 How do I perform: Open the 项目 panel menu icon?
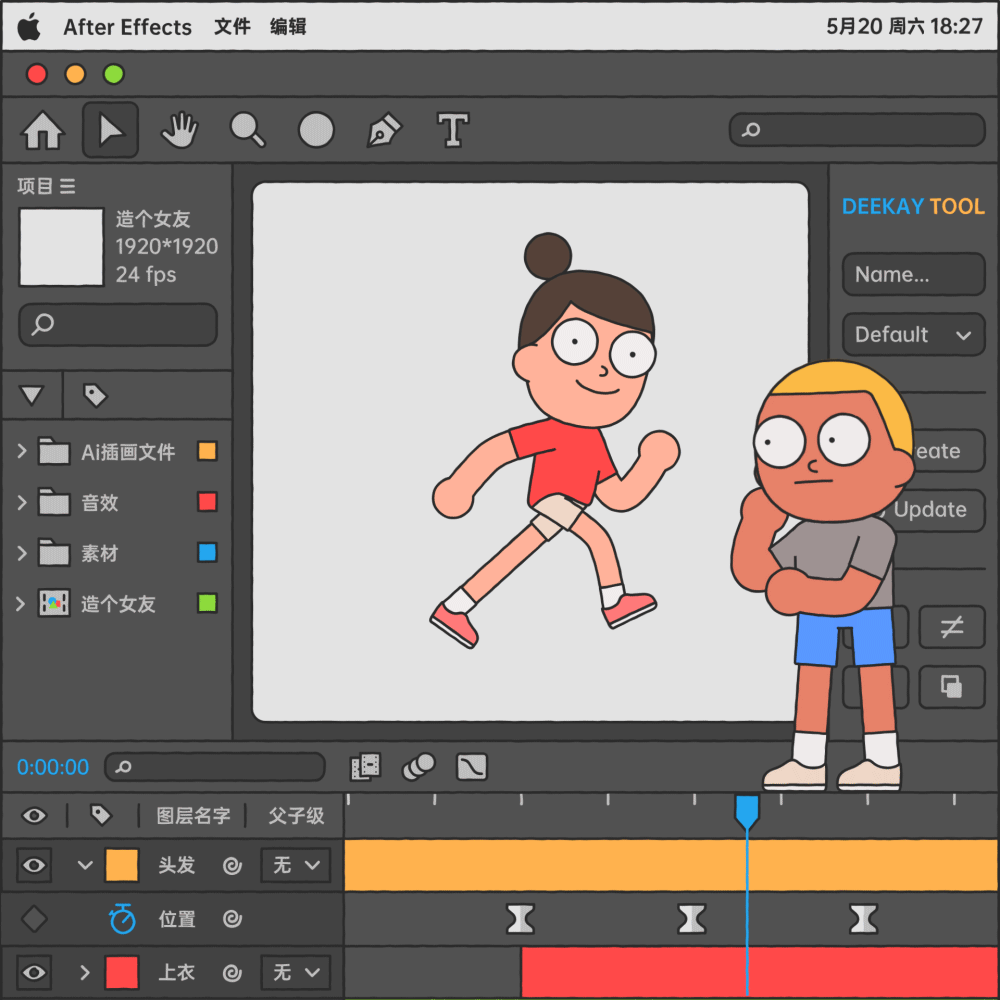[68, 186]
